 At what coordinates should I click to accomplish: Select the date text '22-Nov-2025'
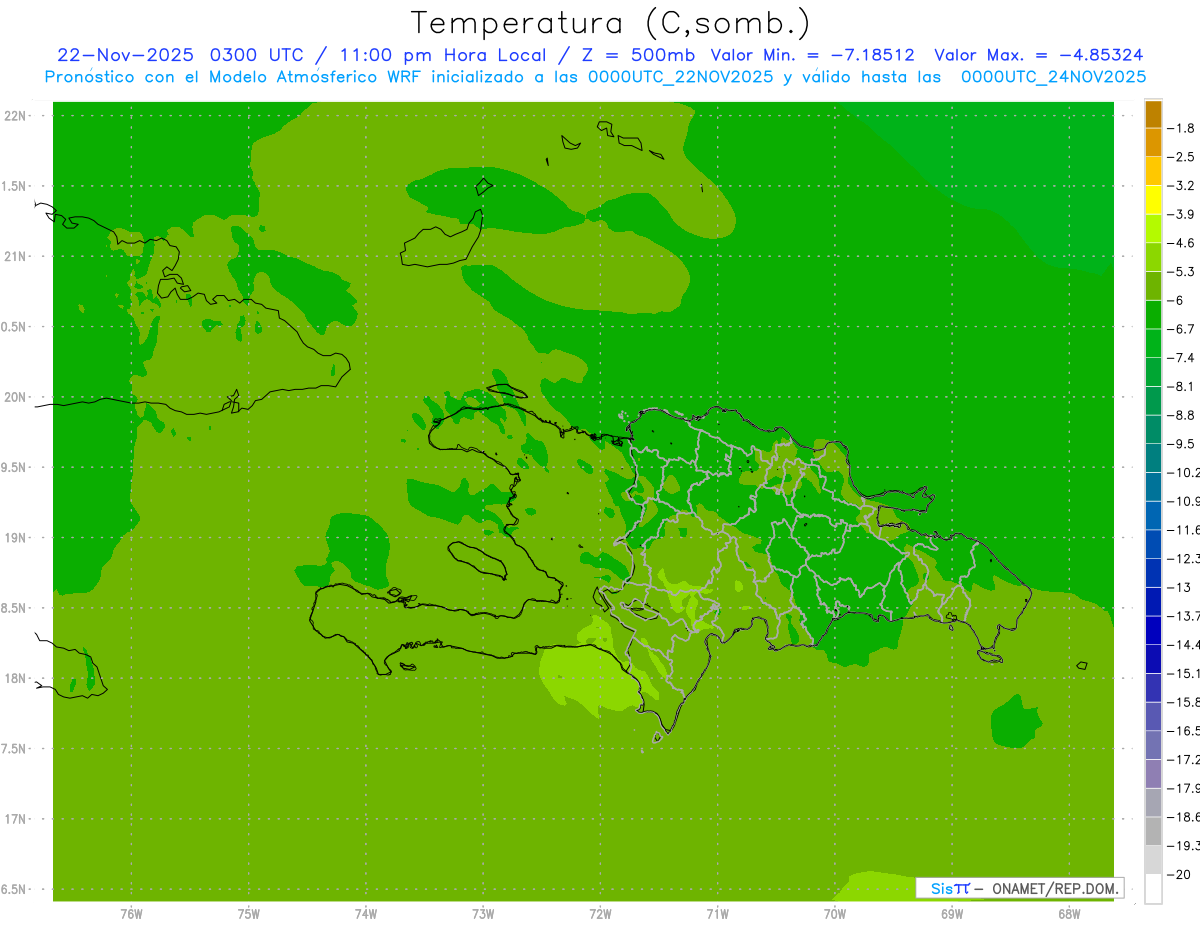[126, 55]
